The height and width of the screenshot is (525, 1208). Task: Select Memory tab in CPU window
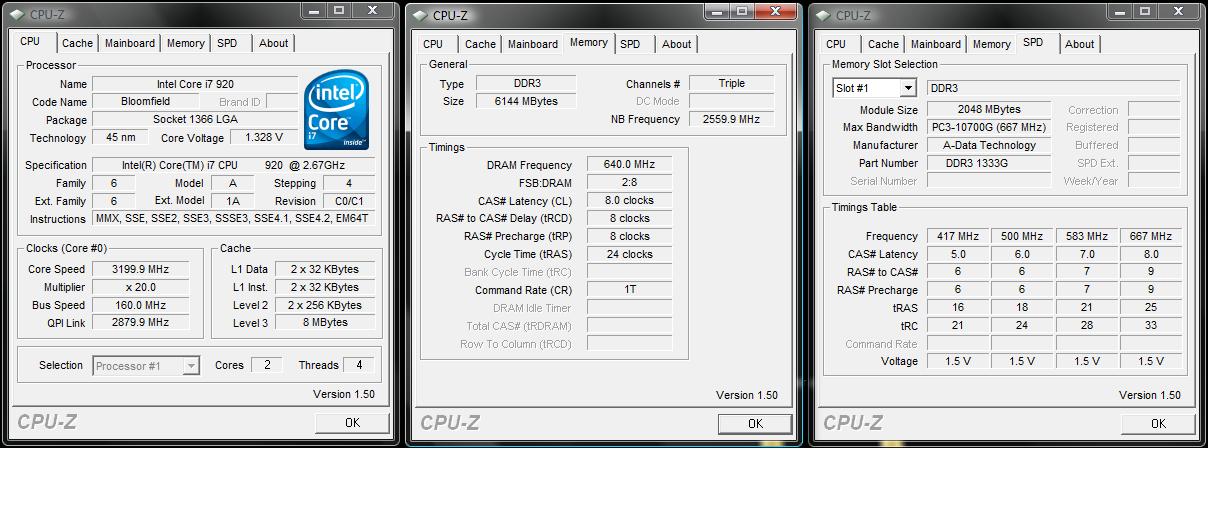pyautogui.click(x=186, y=43)
